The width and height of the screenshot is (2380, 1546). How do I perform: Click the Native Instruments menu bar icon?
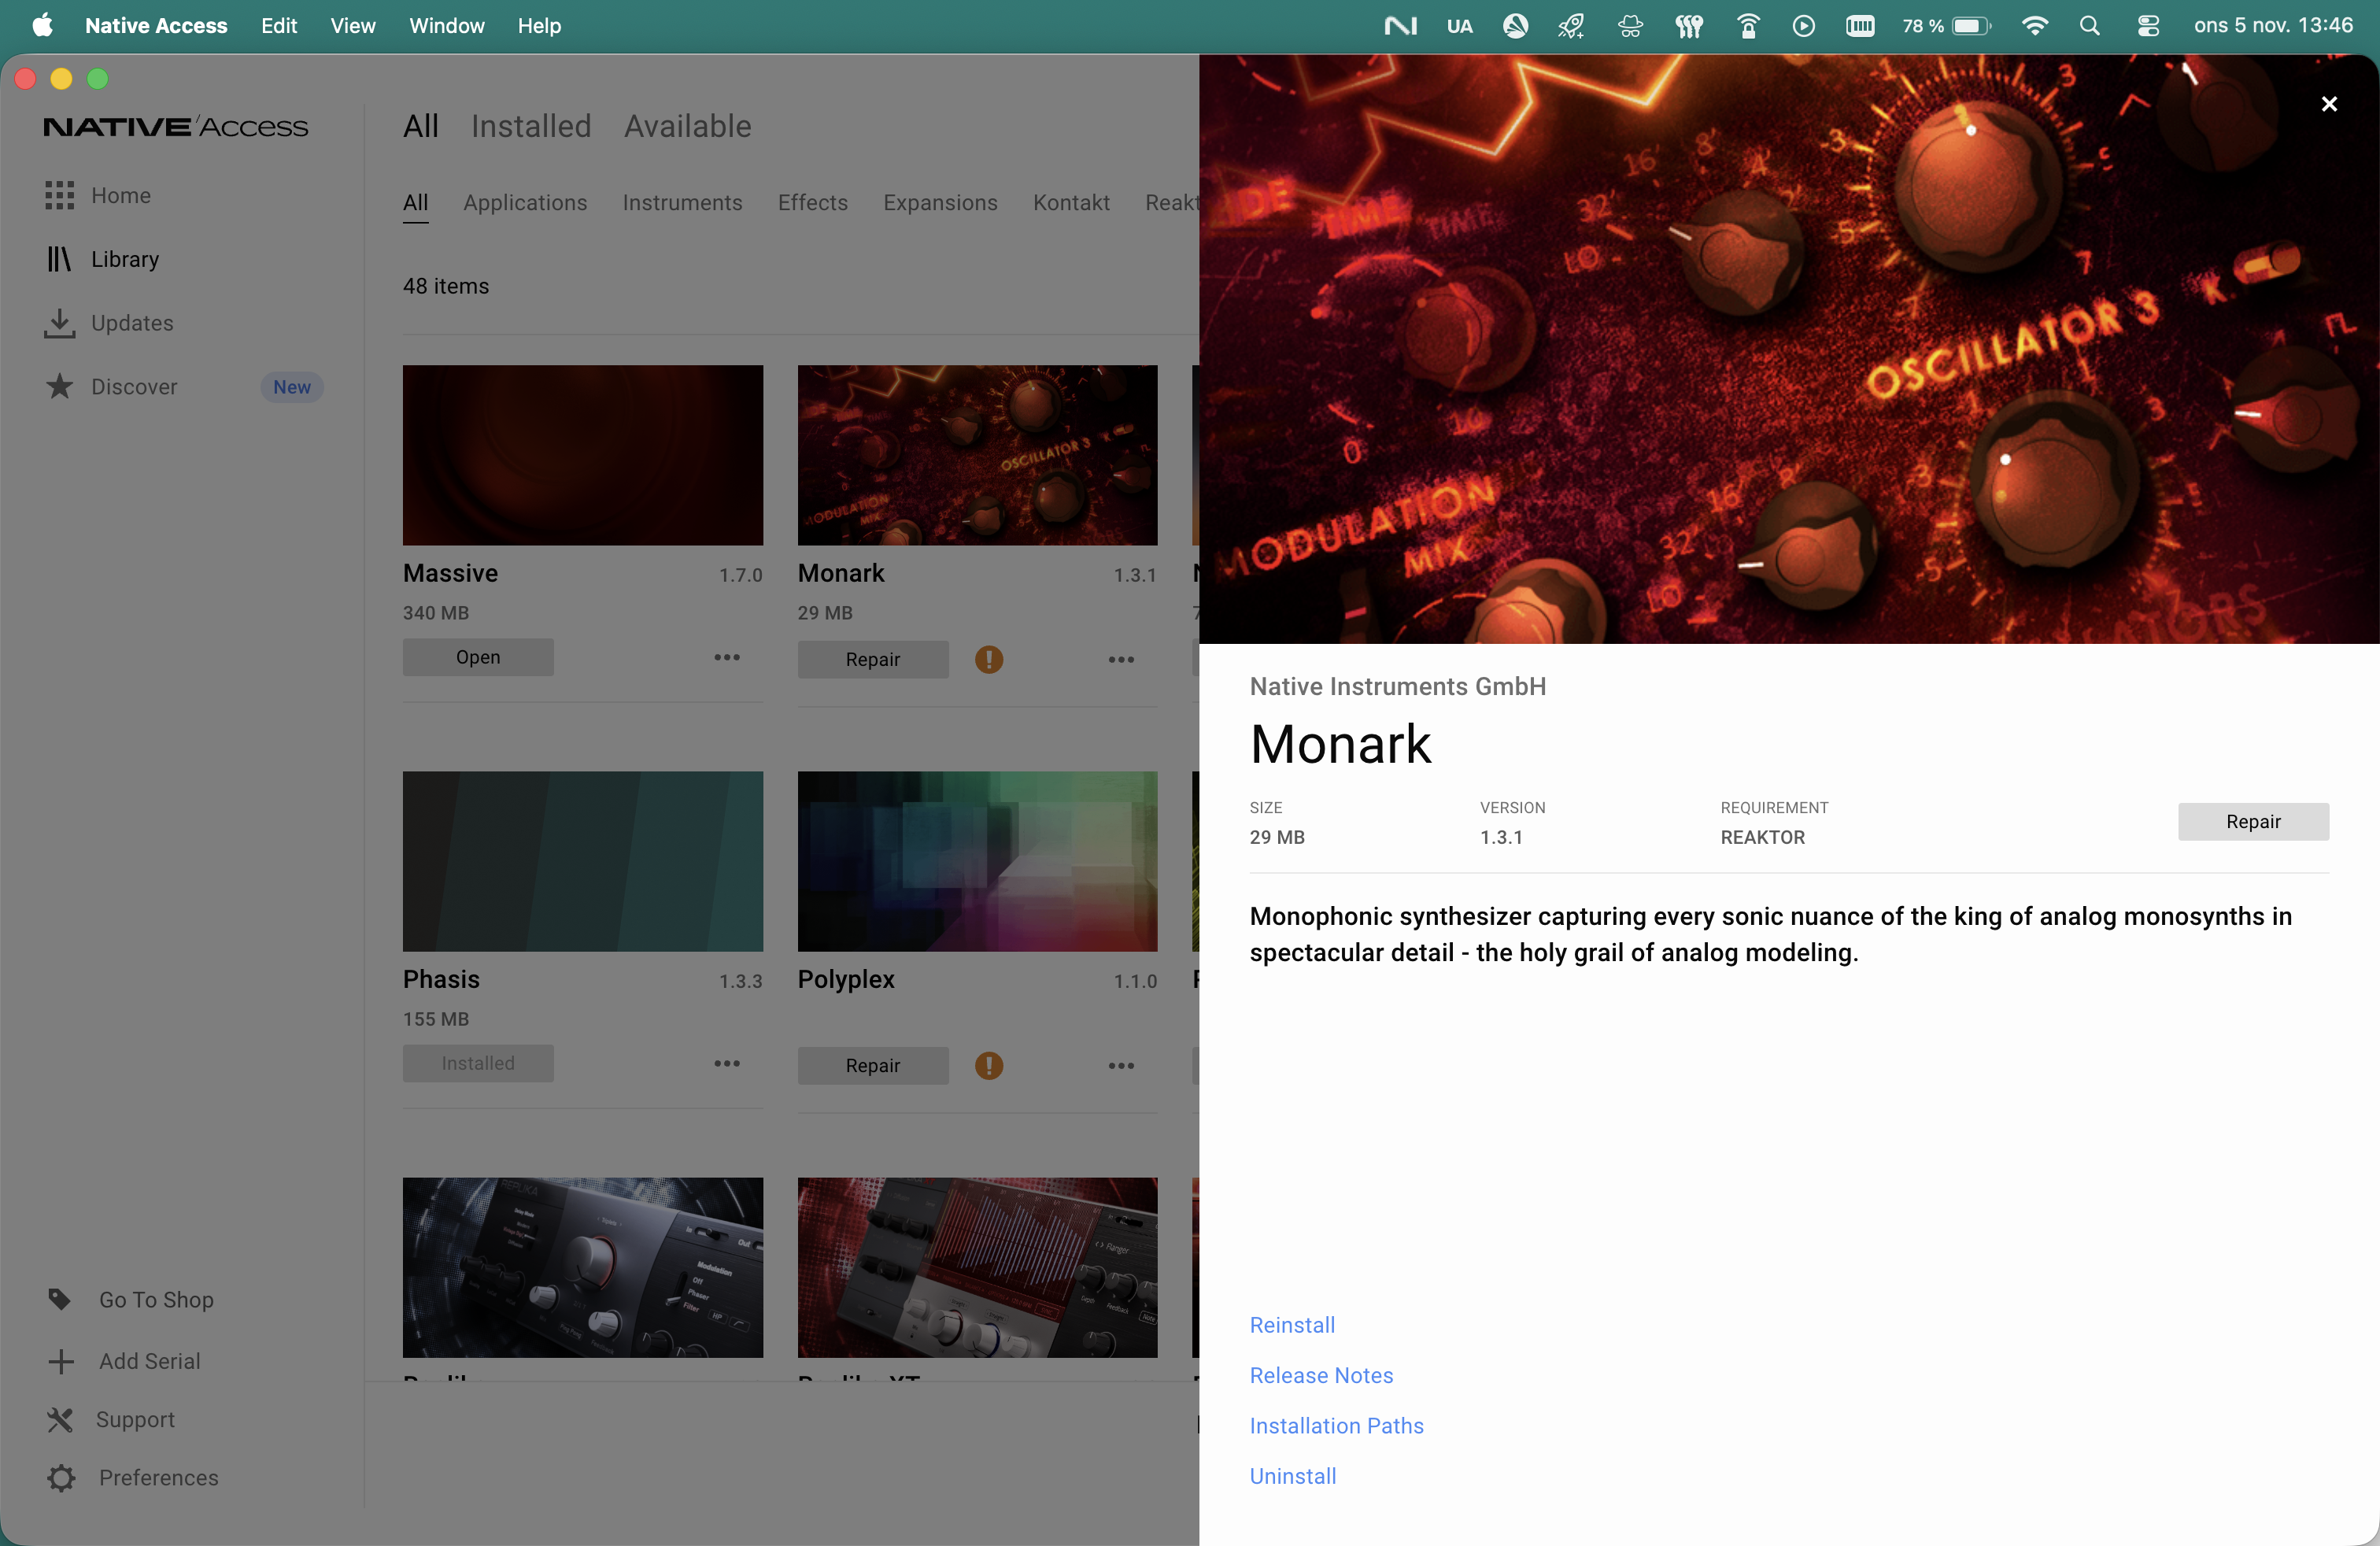coord(1400,26)
